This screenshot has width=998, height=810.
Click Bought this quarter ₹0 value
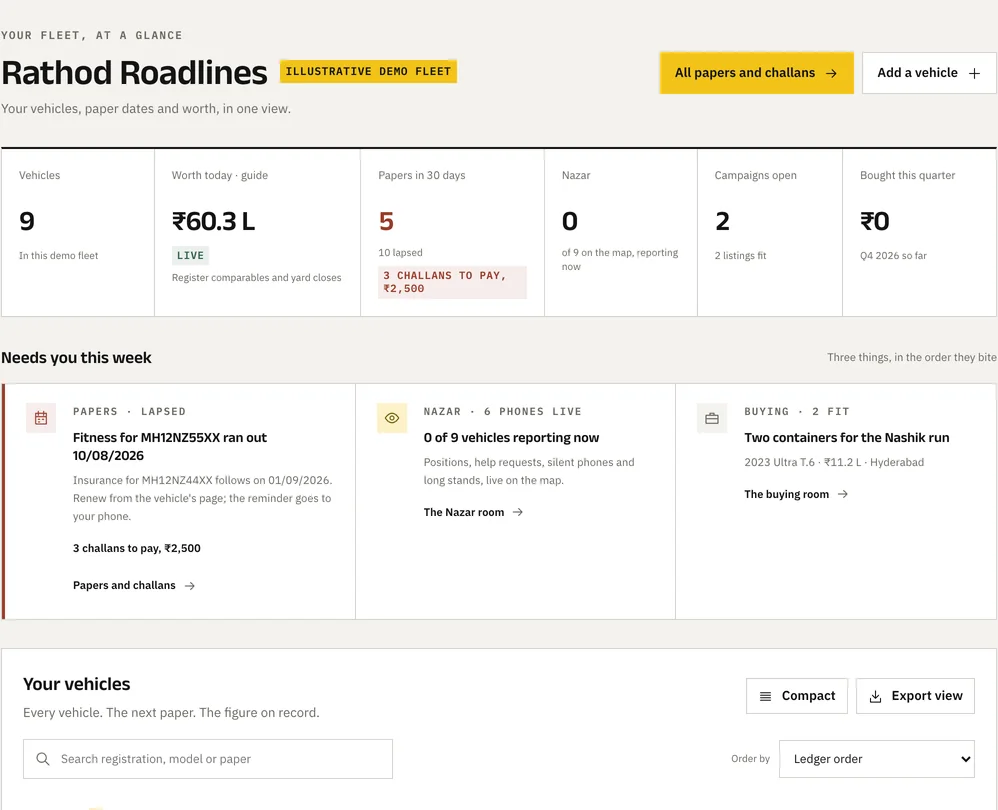click(875, 221)
